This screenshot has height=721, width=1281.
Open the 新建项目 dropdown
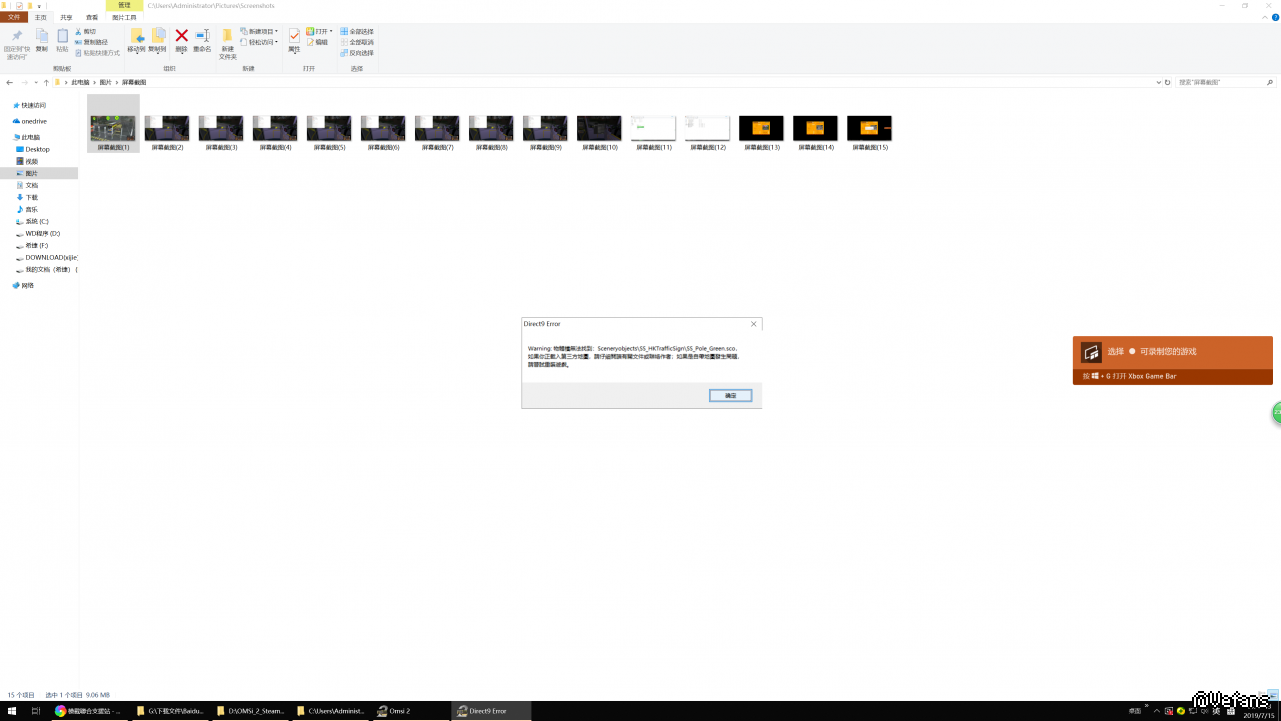(x=259, y=31)
